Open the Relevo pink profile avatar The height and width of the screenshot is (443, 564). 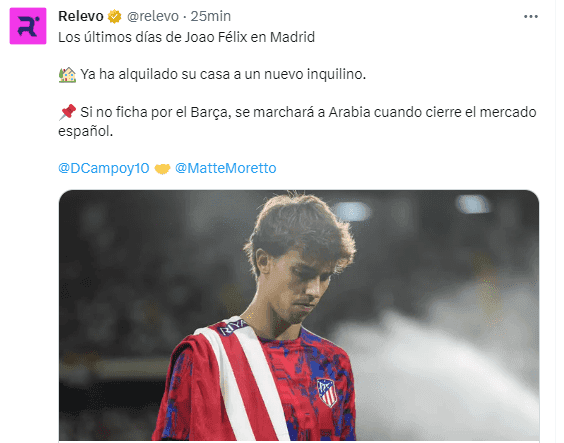point(28,26)
